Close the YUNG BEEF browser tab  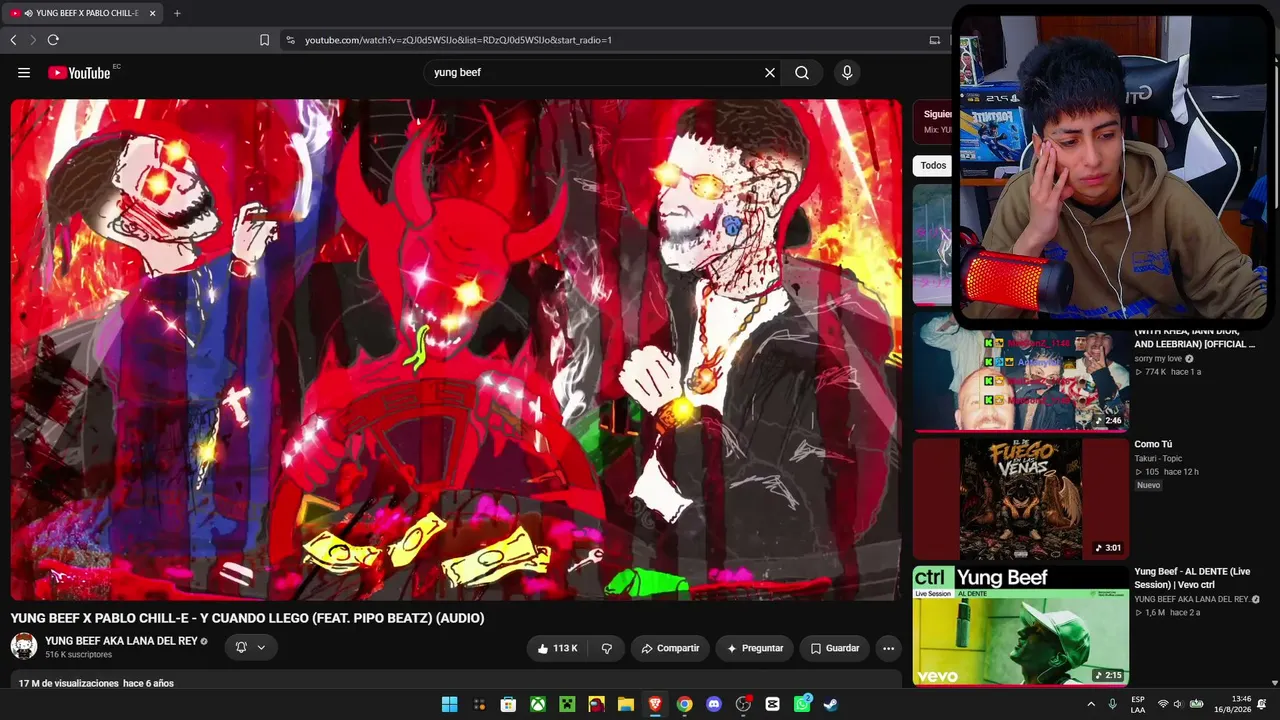152,13
